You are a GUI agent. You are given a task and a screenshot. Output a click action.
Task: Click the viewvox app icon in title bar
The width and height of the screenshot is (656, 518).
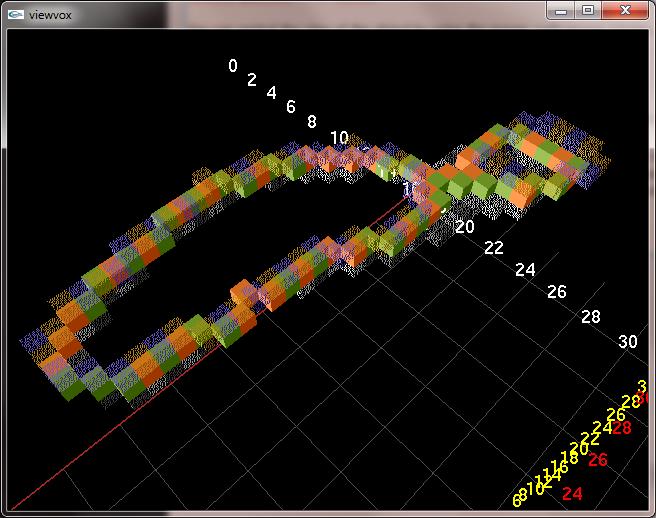15,15
